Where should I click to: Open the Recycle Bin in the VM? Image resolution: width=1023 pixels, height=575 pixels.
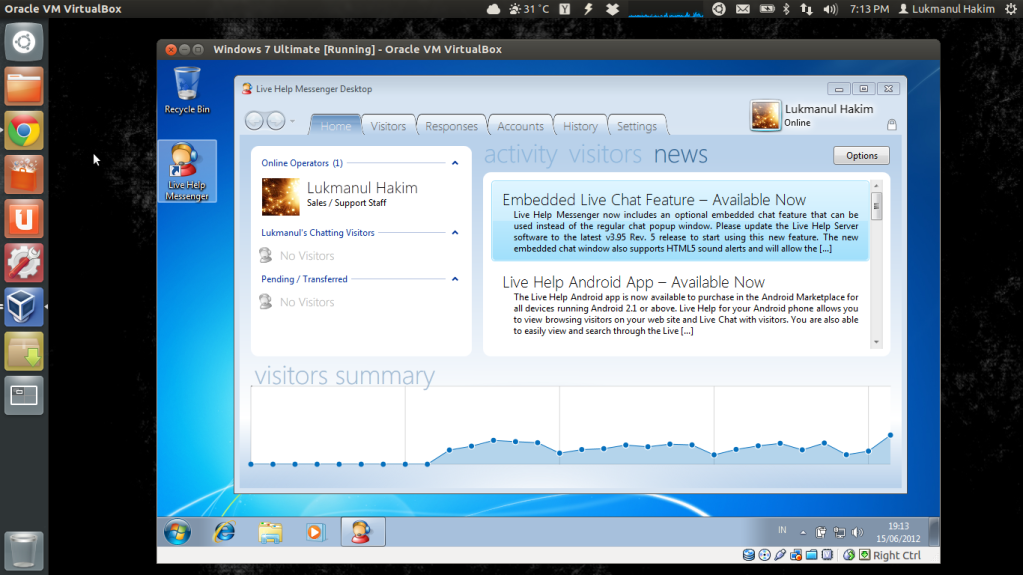(187, 91)
